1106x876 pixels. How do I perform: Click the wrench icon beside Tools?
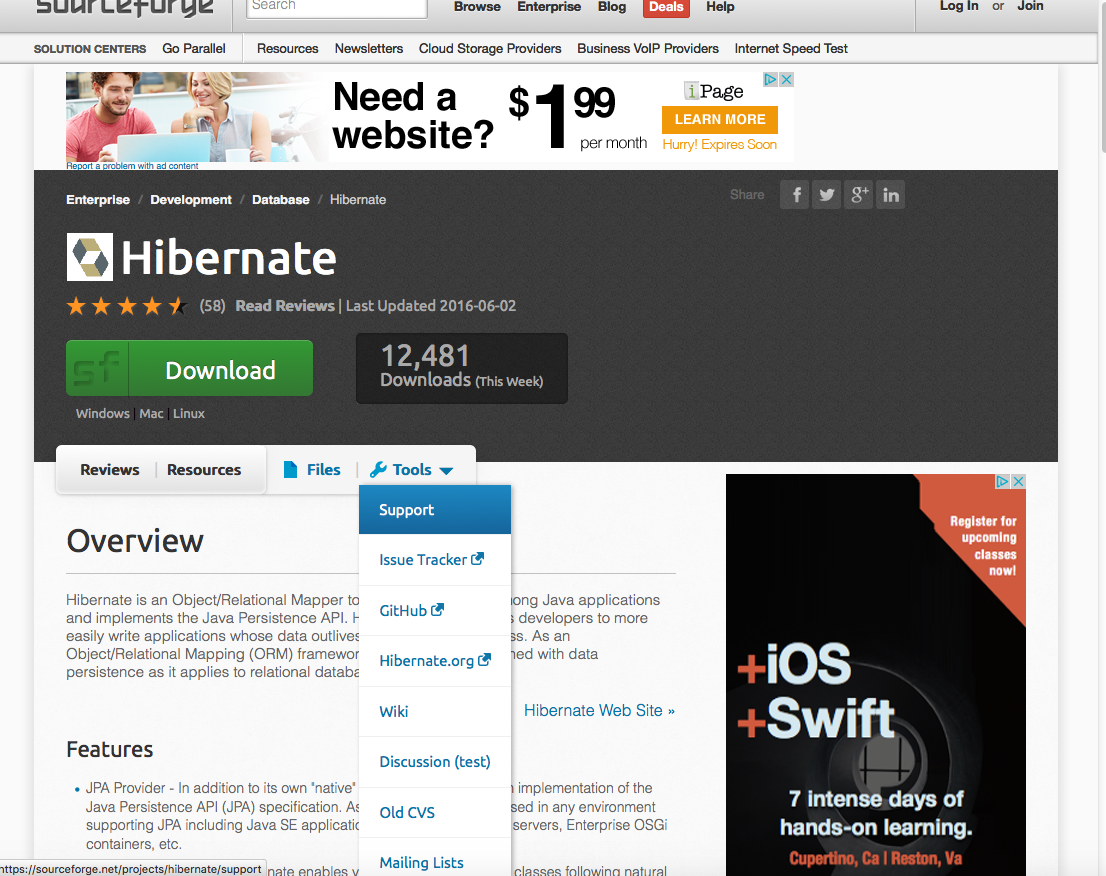pyautogui.click(x=378, y=469)
